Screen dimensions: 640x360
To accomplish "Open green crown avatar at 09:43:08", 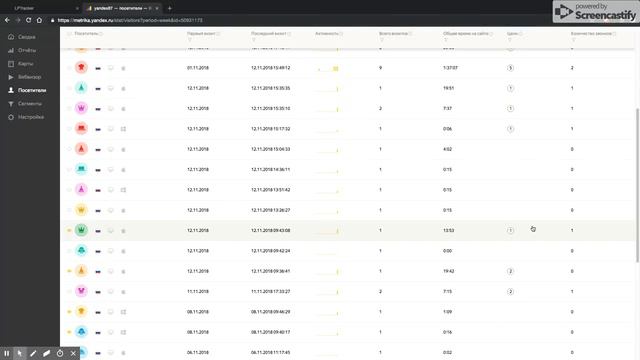I will (x=81, y=230).
